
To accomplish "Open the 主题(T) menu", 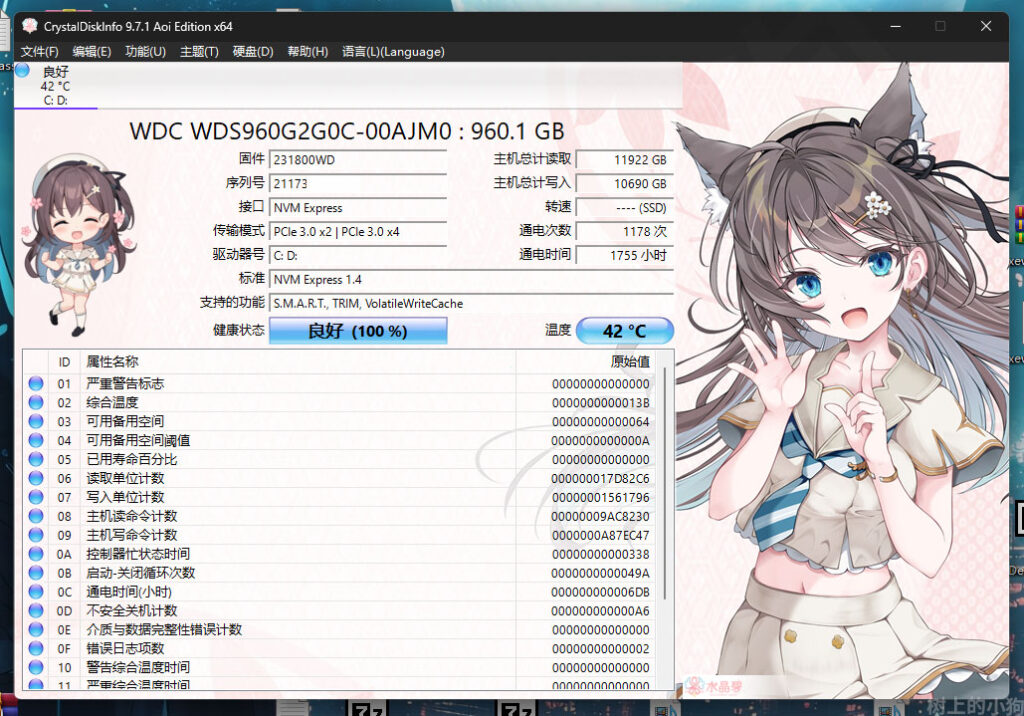I will click(x=199, y=52).
